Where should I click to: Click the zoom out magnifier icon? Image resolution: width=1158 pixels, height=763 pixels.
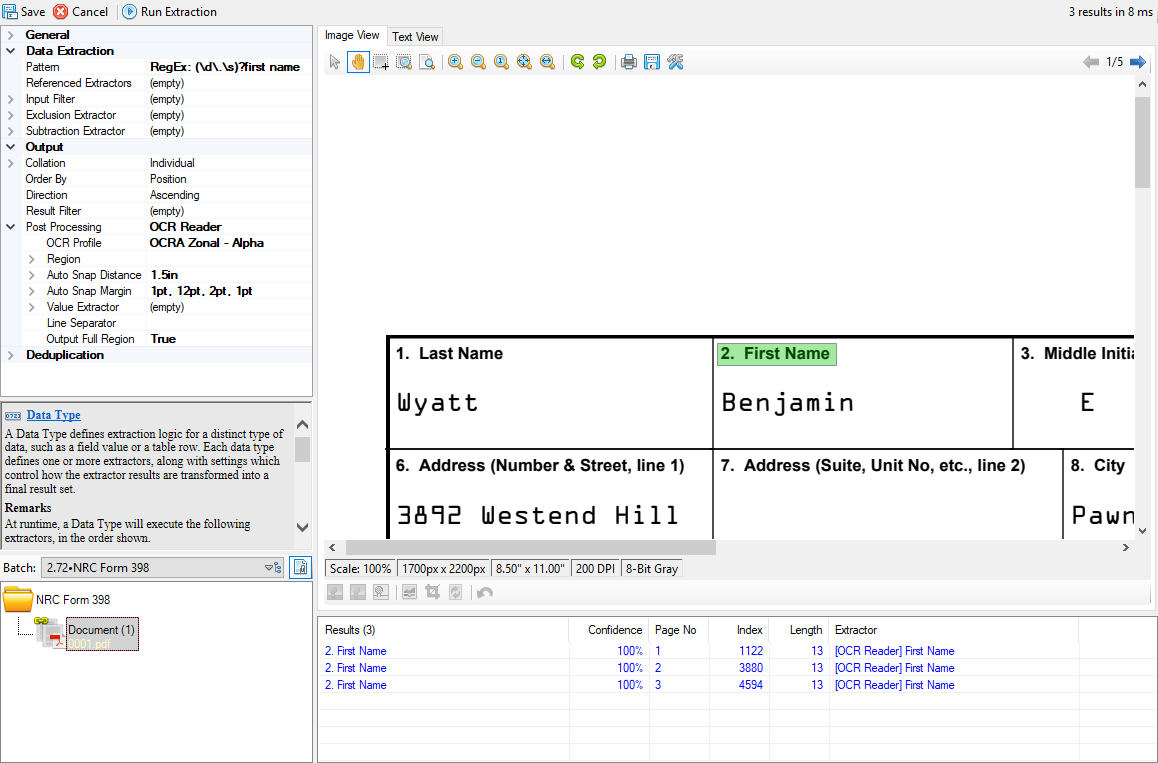coord(478,62)
